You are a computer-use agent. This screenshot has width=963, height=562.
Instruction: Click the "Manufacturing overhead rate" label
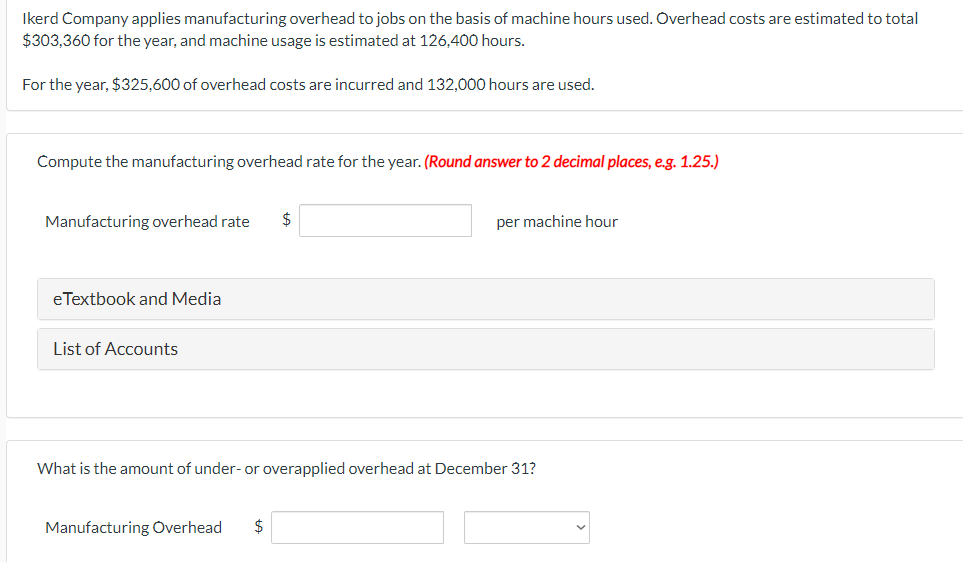[x=147, y=222]
